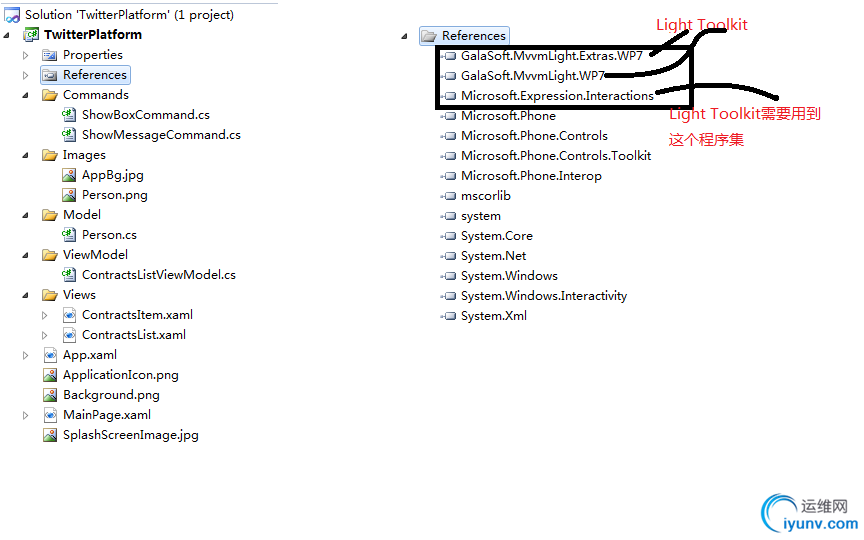Click the Model folder icon

point(50,215)
